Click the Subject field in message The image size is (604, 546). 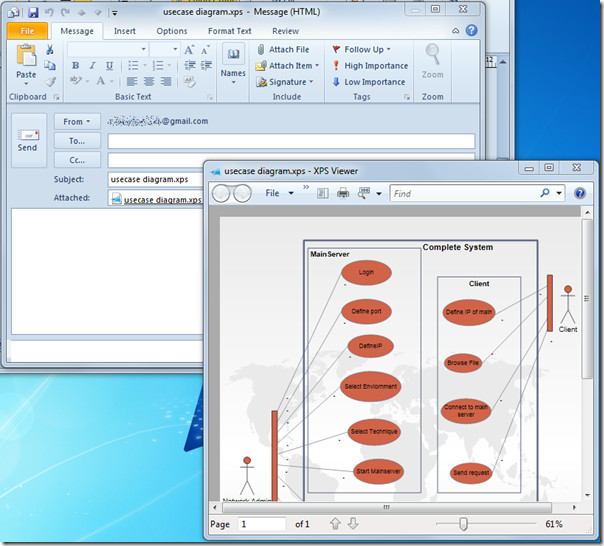(156, 179)
